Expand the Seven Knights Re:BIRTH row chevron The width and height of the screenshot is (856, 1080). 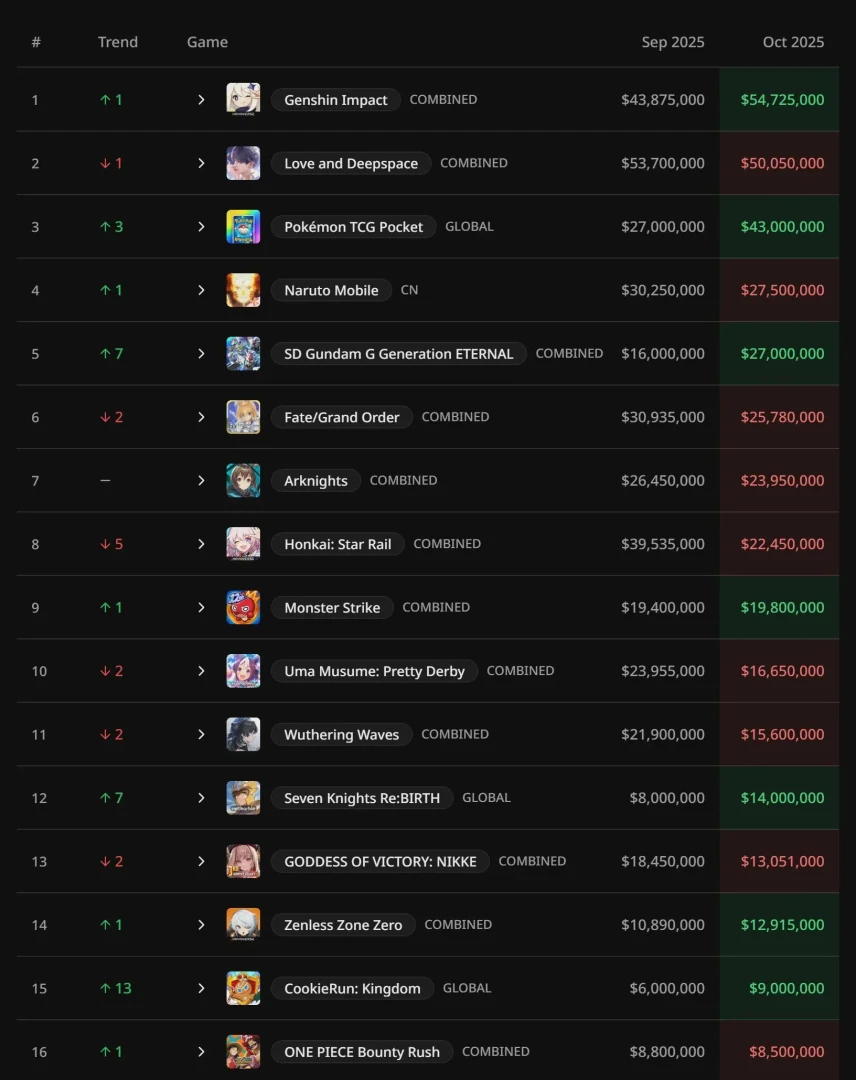click(201, 798)
